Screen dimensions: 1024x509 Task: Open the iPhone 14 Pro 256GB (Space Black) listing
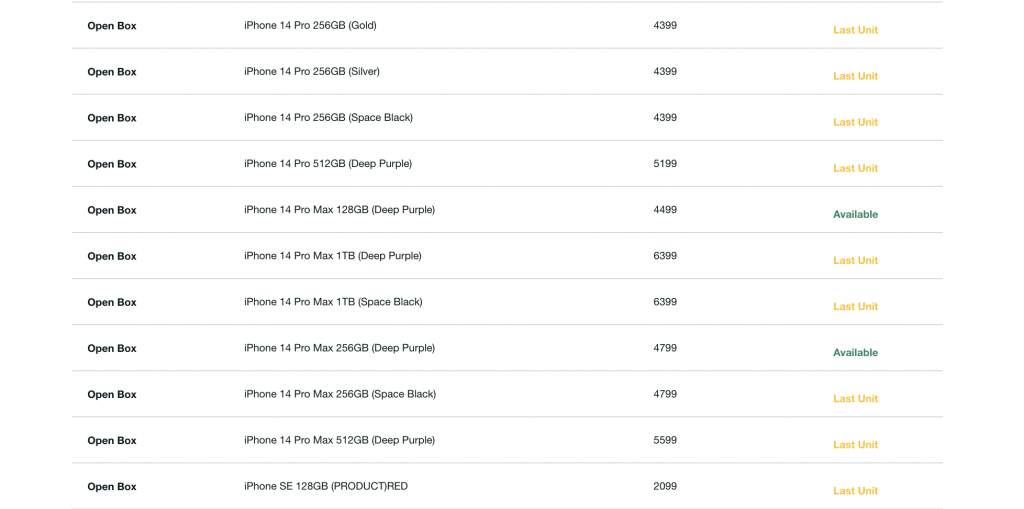(x=328, y=118)
